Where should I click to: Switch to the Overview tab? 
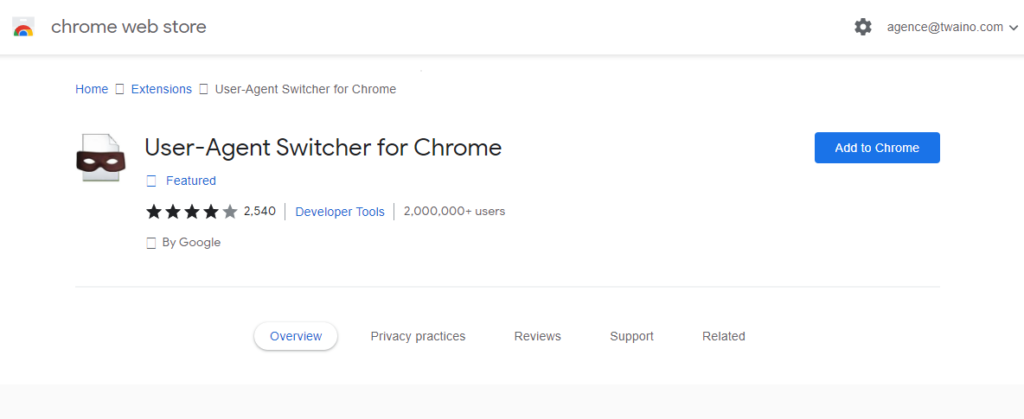pos(296,336)
